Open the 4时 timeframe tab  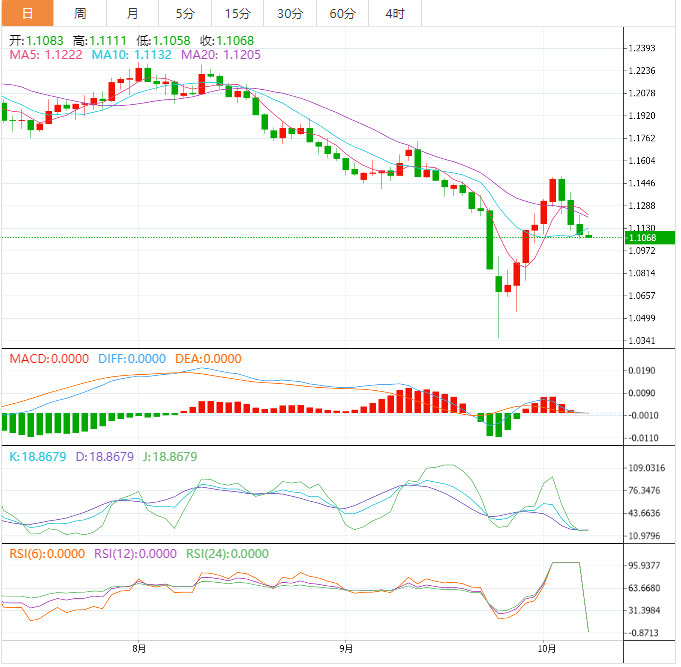pos(395,13)
